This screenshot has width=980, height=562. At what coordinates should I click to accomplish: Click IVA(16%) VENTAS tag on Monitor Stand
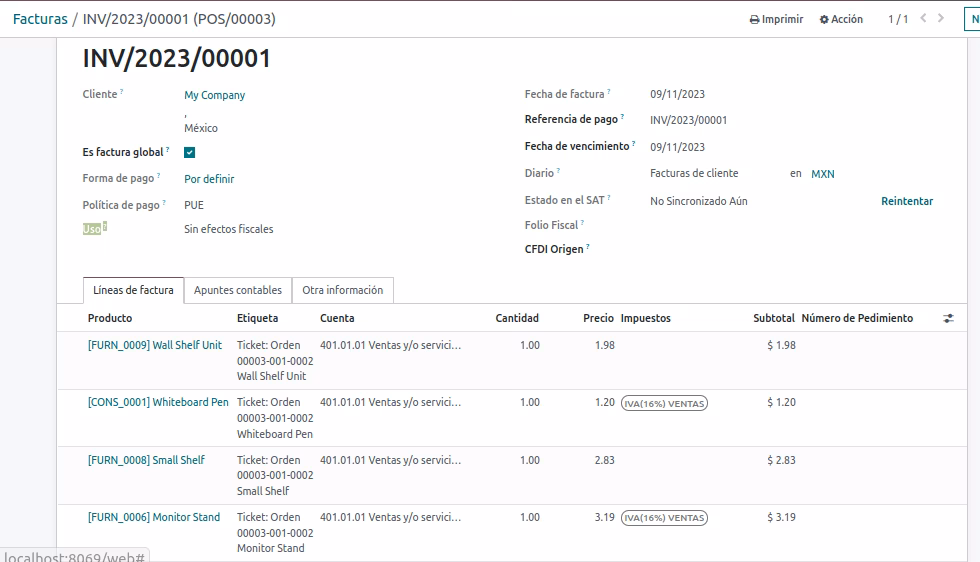click(x=664, y=518)
